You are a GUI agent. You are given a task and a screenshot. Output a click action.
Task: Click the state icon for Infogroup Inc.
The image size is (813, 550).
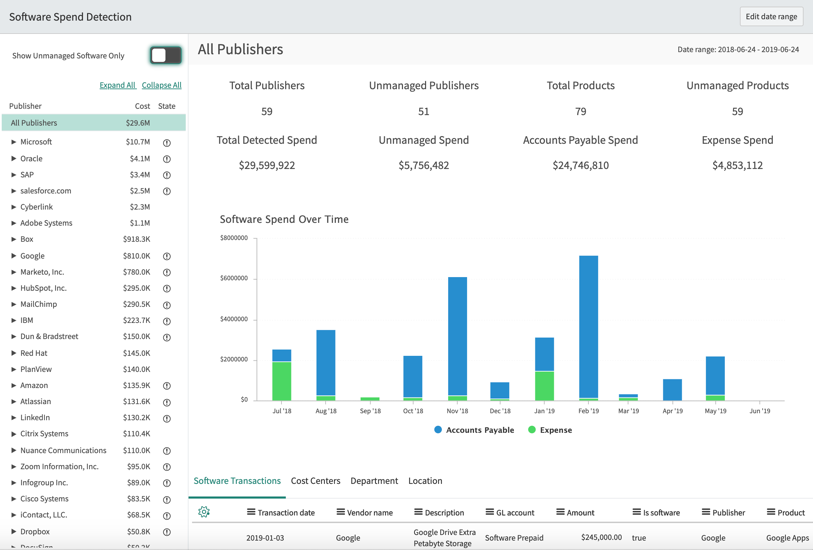pyautogui.click(x=167, y=483)
